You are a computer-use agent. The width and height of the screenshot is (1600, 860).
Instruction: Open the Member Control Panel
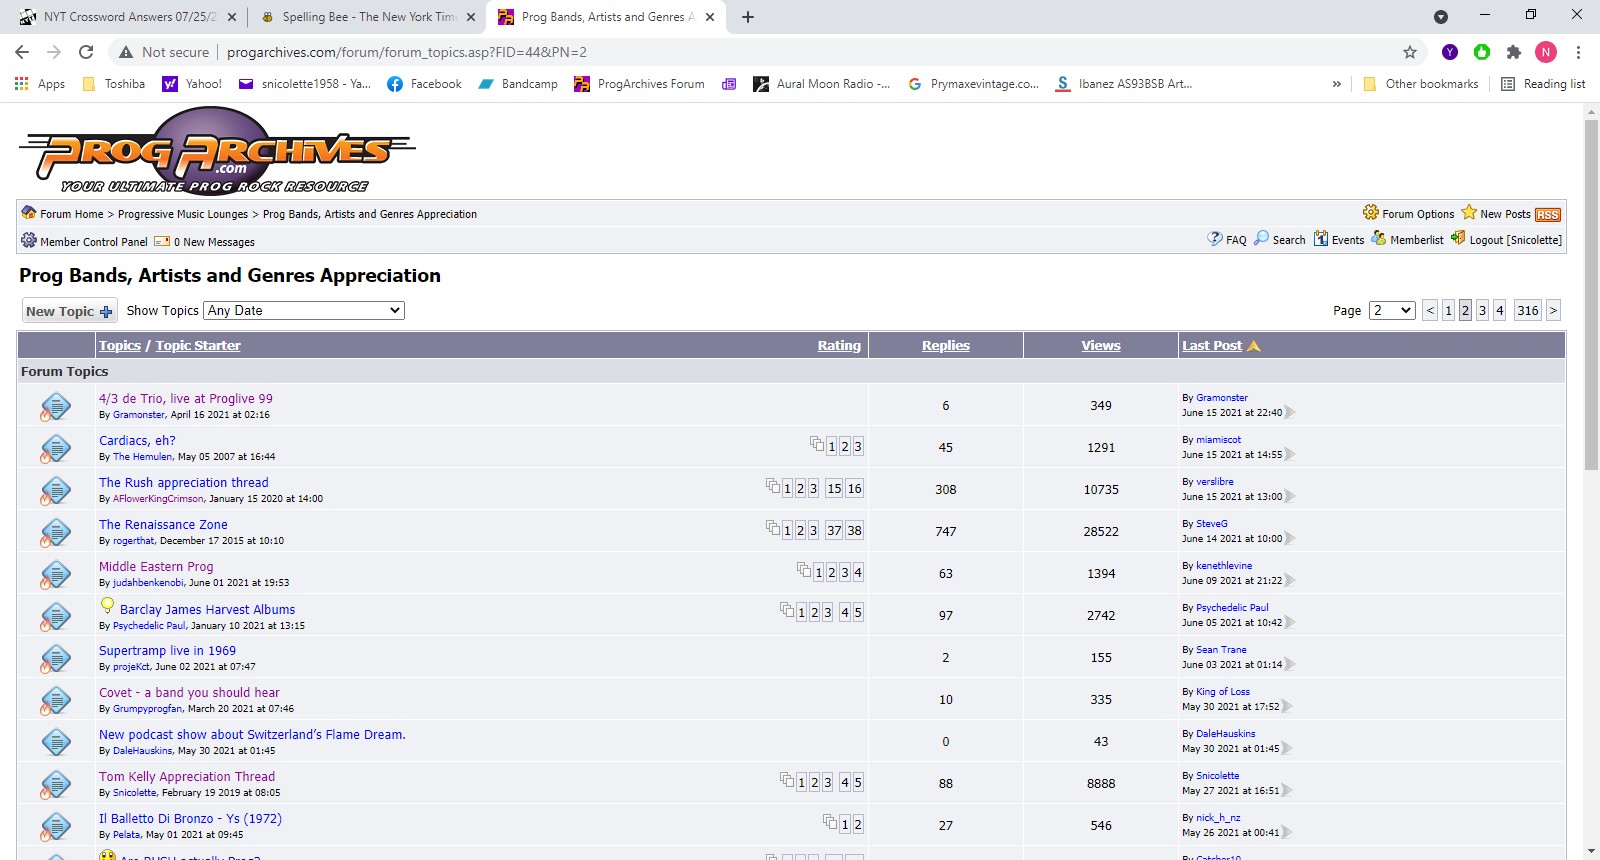click(84, 241)
